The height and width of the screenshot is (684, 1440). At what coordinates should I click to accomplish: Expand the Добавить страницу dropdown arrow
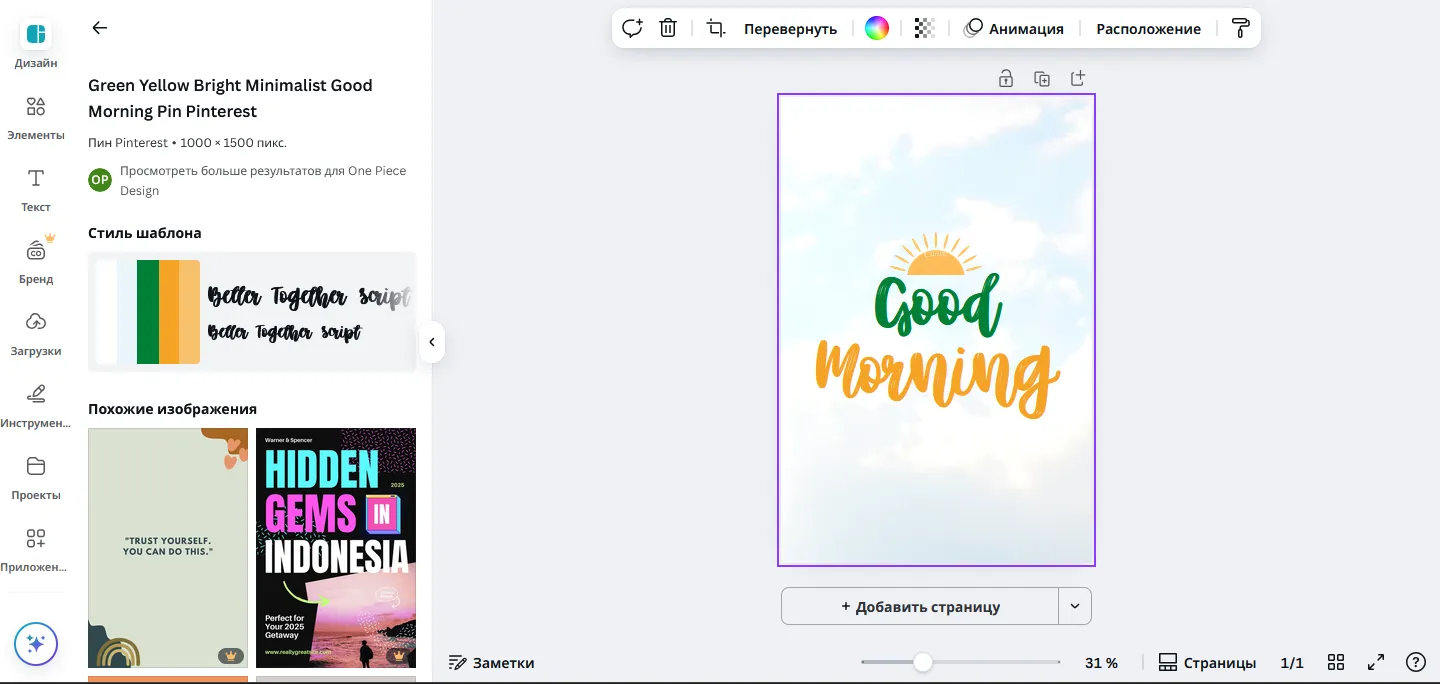coord(1074,606)
